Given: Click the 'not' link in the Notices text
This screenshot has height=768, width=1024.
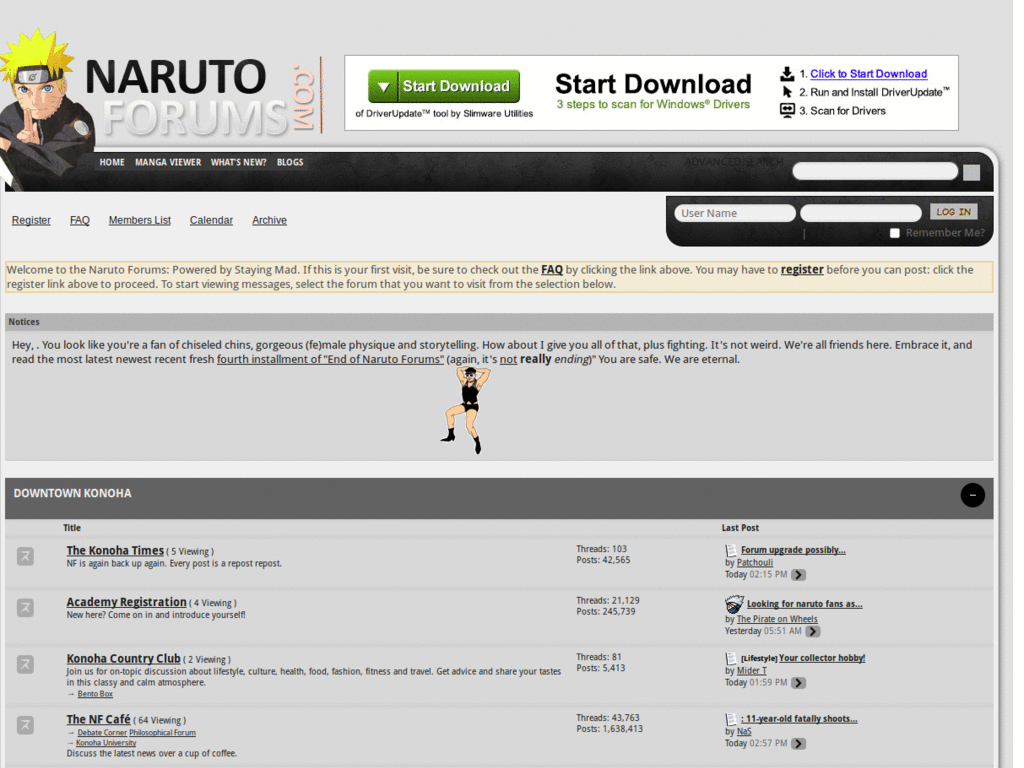Looking at the screenshot, I should point(508,359).
